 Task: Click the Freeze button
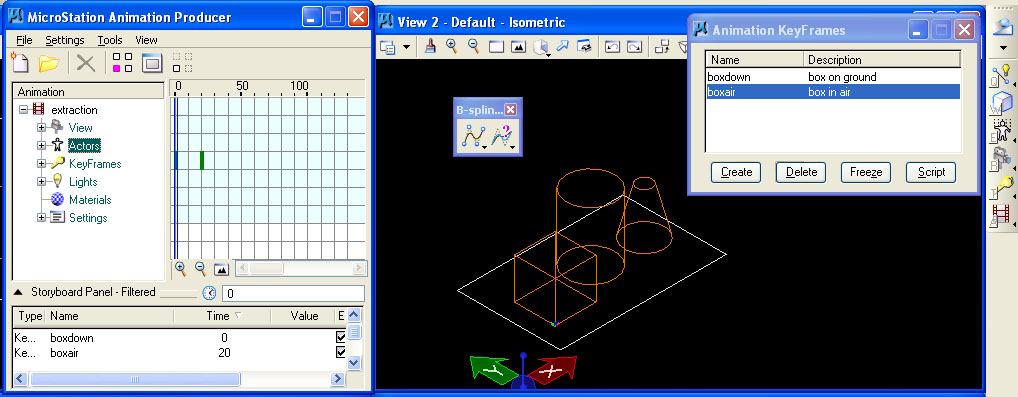(x=866, y=172)
